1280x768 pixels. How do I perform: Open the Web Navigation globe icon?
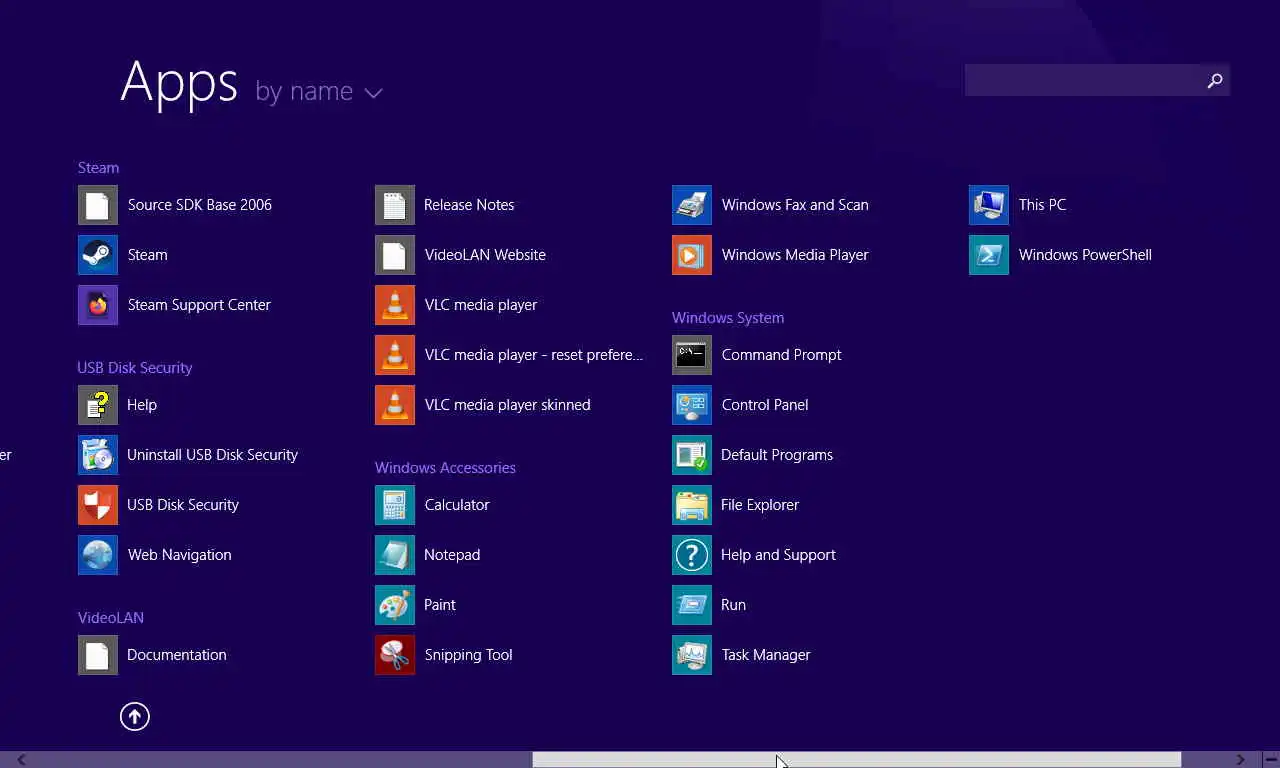click(x=98, y=555)
